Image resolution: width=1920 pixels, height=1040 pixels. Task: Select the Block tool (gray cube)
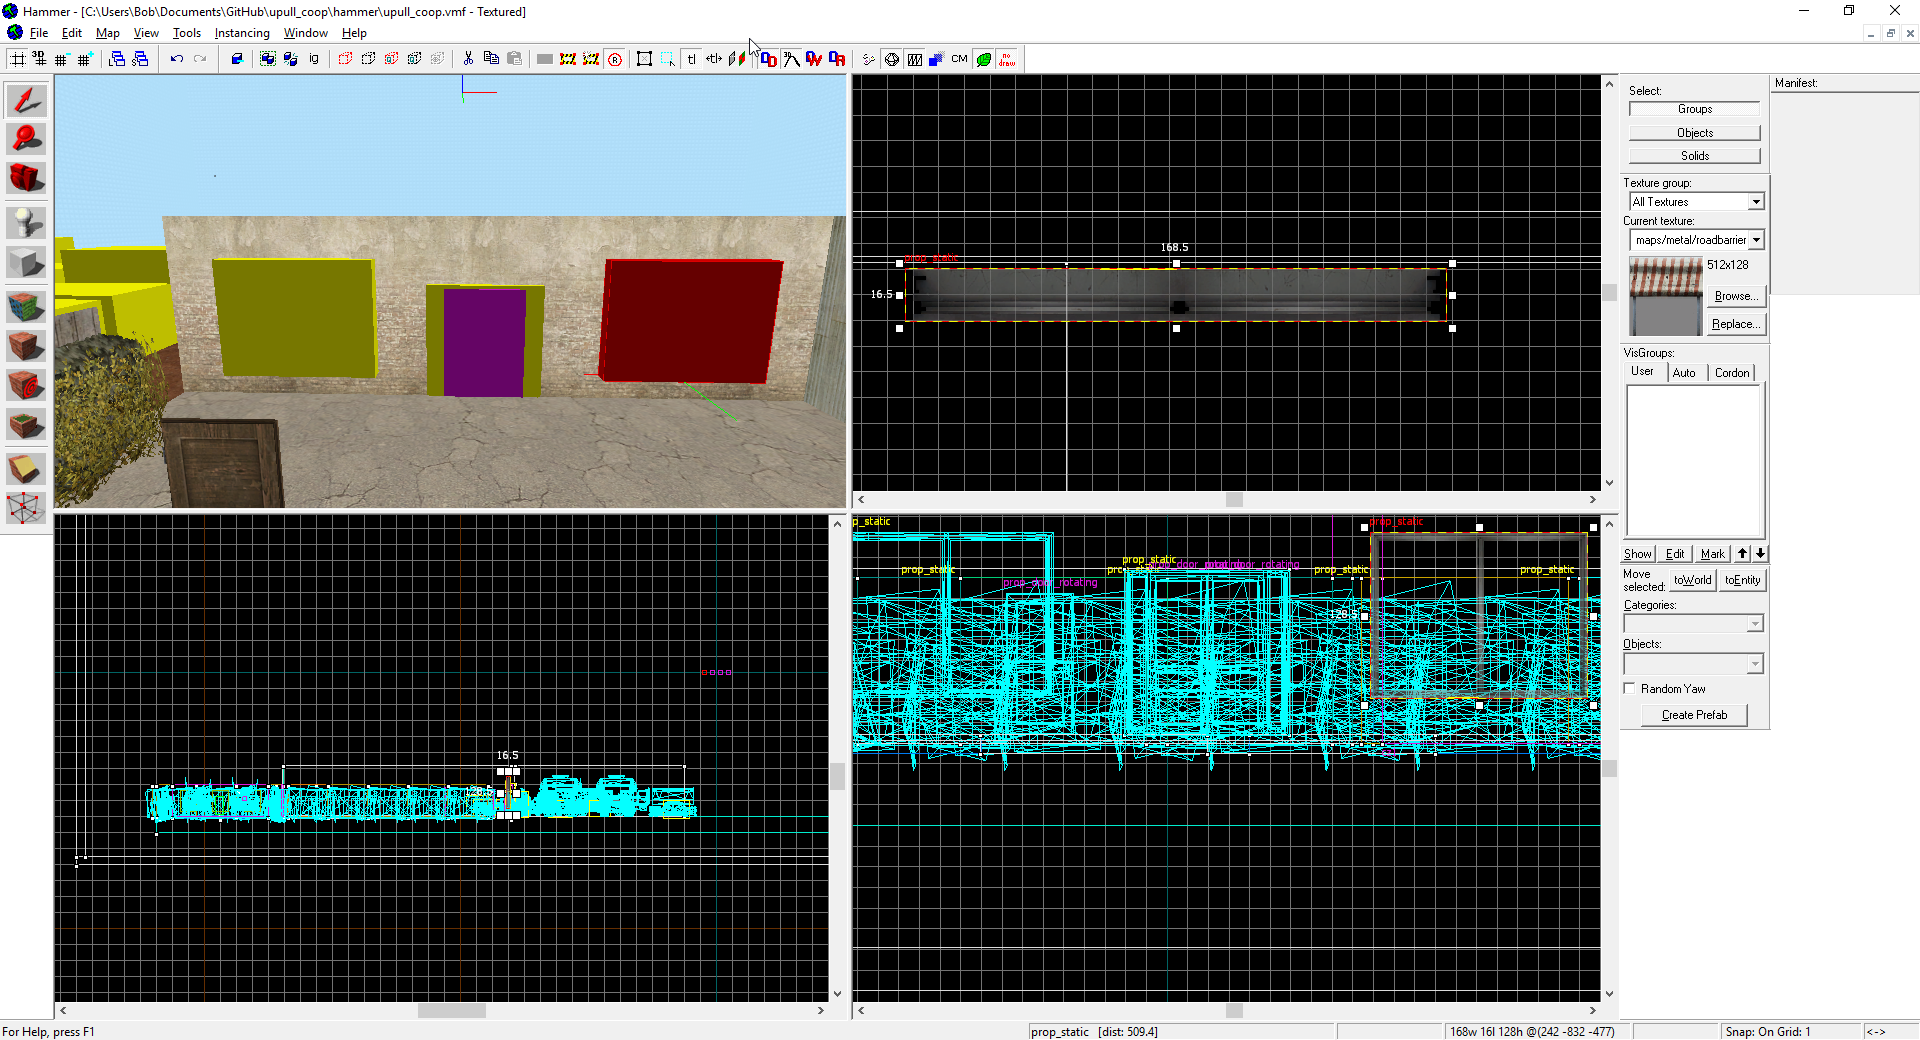click(26, 263)
